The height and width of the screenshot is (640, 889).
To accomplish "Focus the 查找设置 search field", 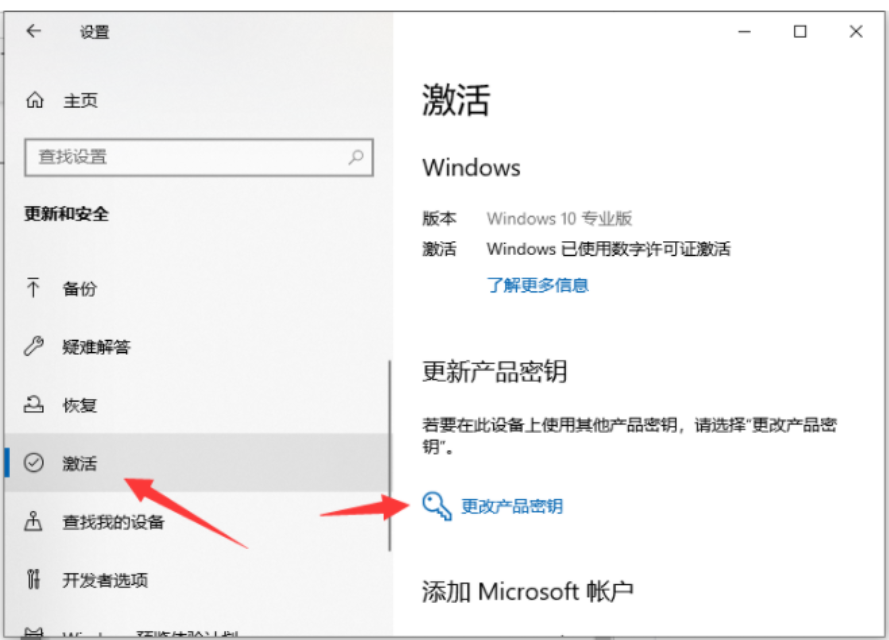I will coord(199,157).
